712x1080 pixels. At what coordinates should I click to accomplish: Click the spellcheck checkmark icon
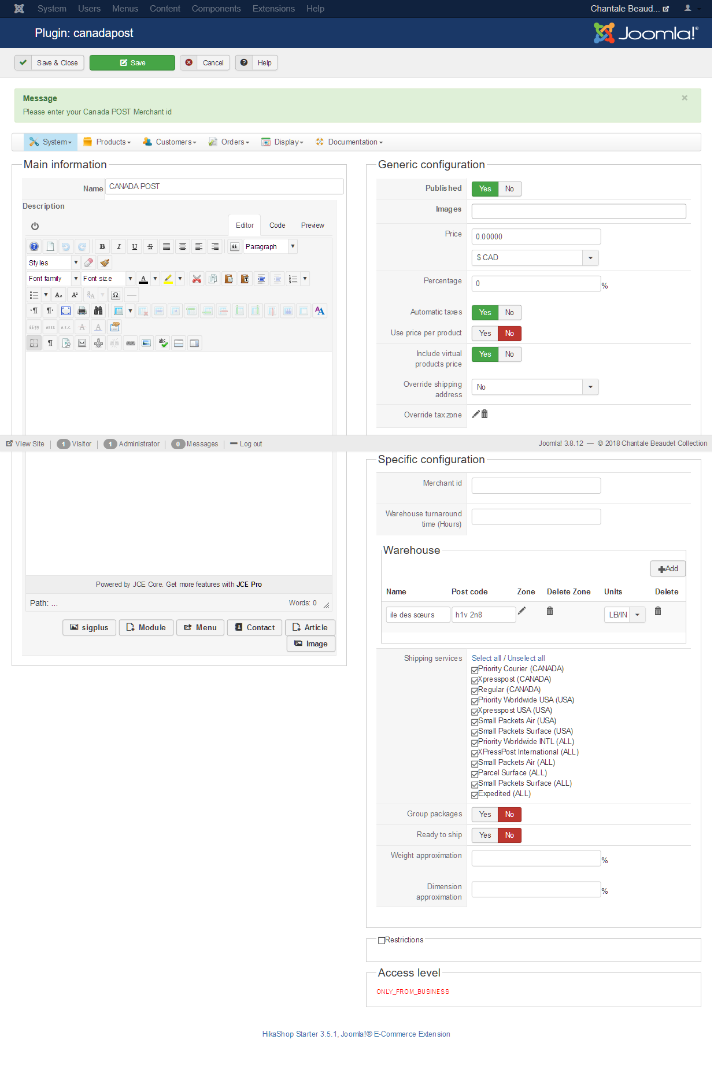point(163,343)
